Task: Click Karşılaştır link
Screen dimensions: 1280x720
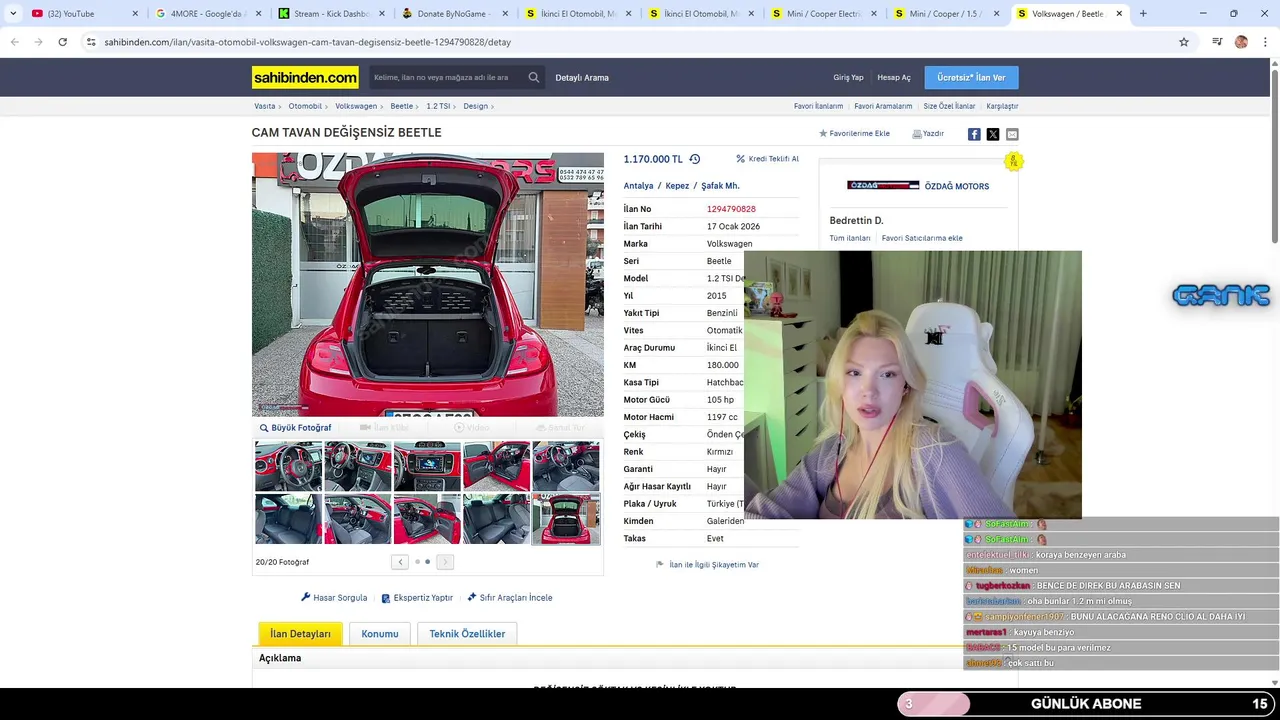Action: point(1002,106)
